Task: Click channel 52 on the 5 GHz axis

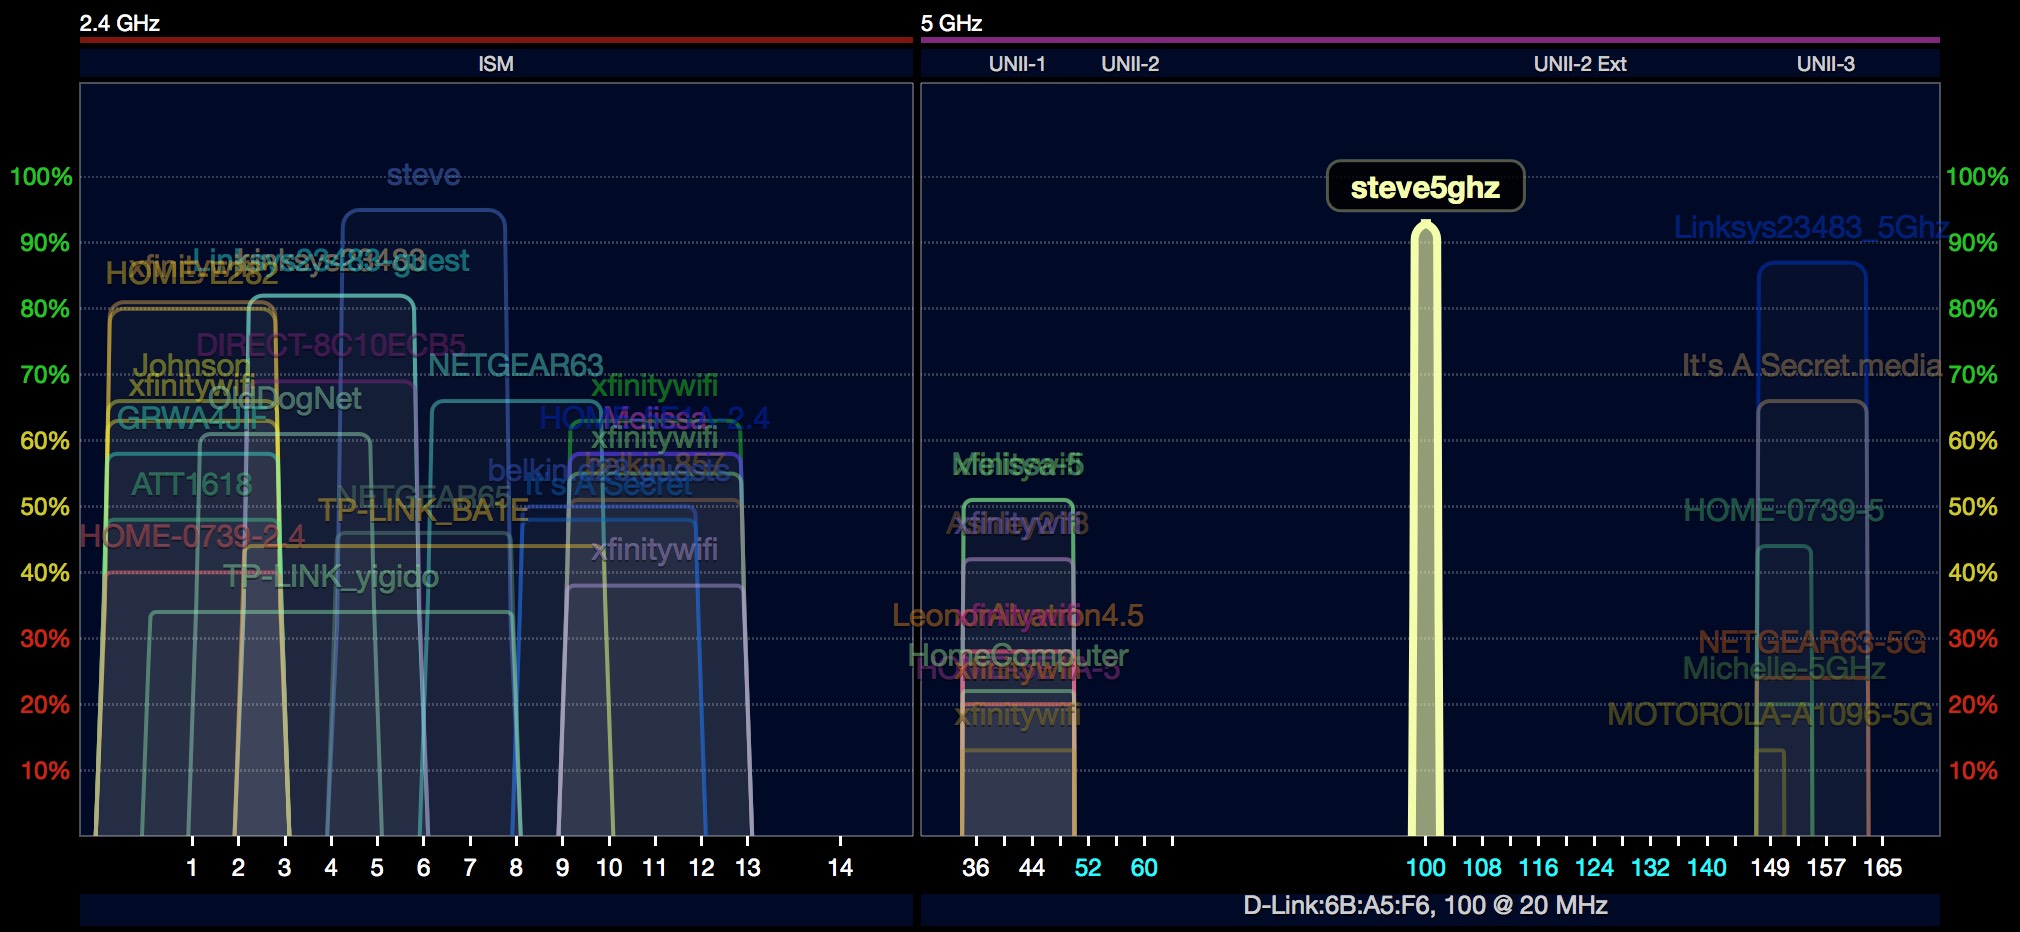Action: pyautogui.click(x=1088, y=867)
